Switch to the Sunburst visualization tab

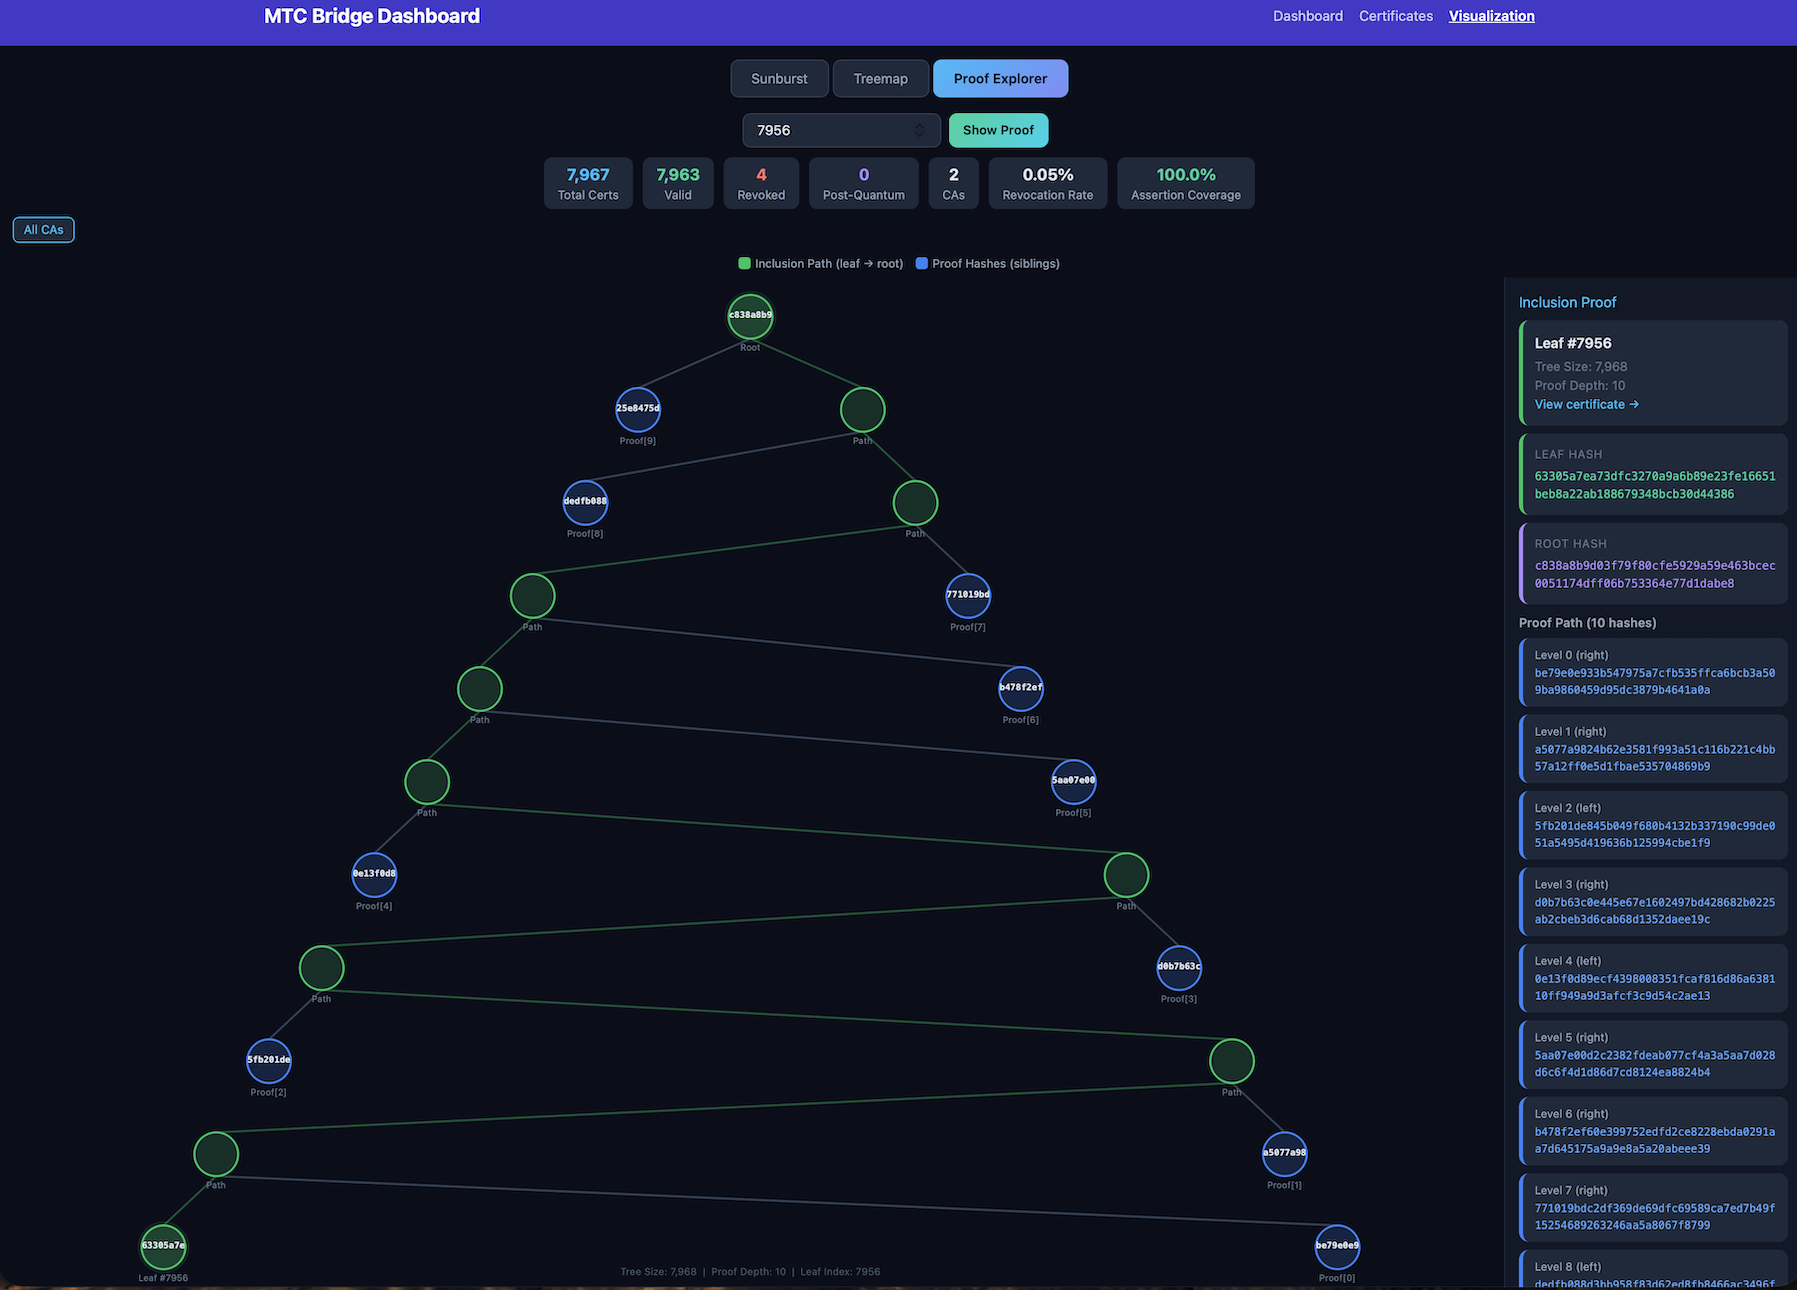point(779,78)
